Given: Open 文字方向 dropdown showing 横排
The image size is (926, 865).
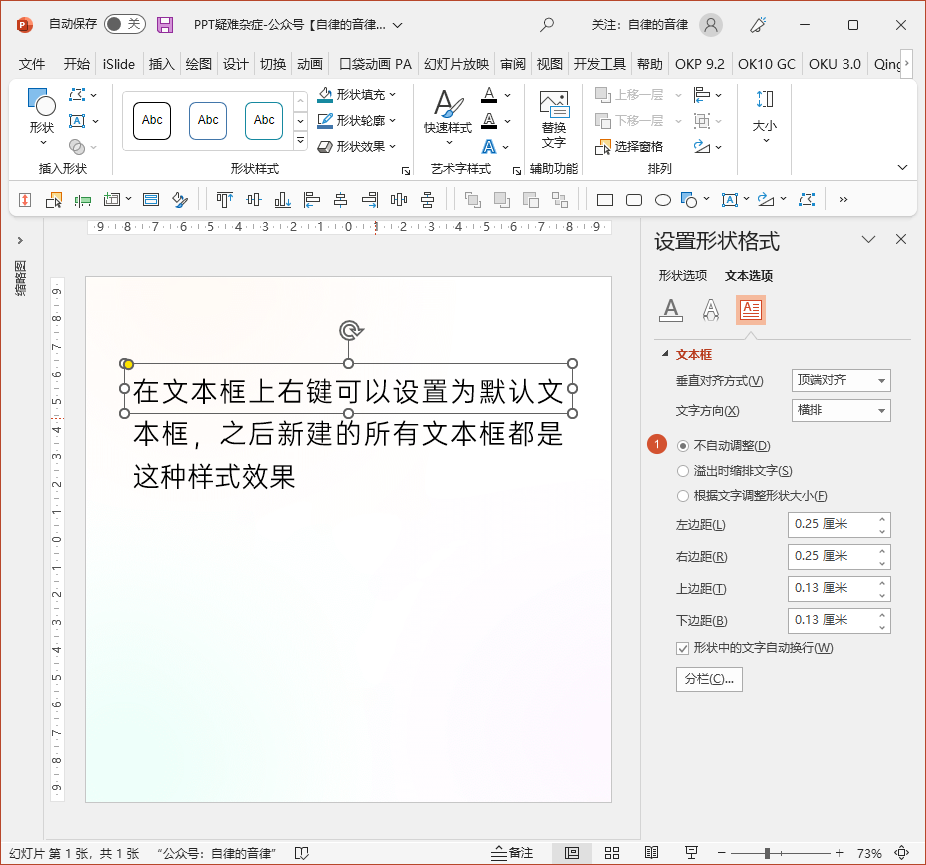Looking at the screenshot, I should (841, 410).
